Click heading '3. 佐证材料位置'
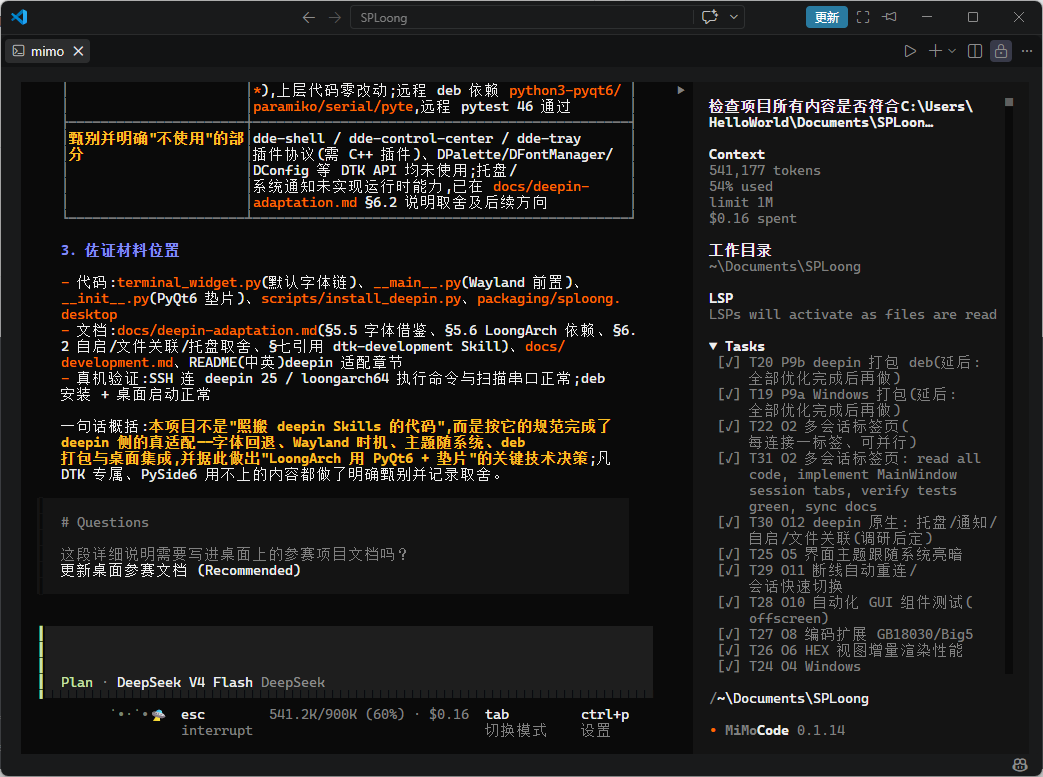 pyautogui.click(x=120, y=250)
